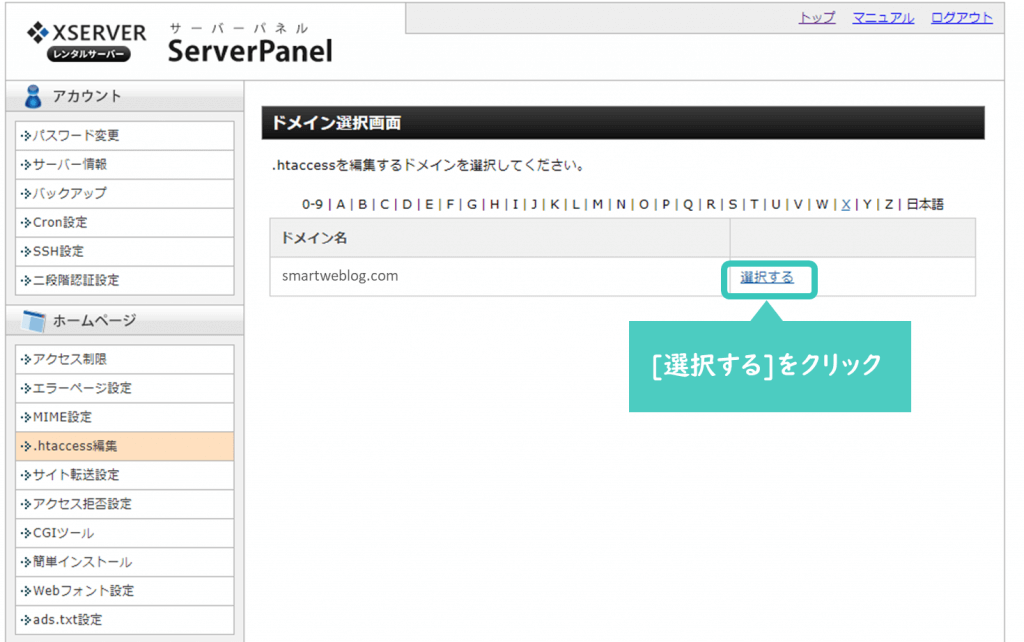Open the マニュアル link
Screen dimensions: 1024x642
click(883, 18)
